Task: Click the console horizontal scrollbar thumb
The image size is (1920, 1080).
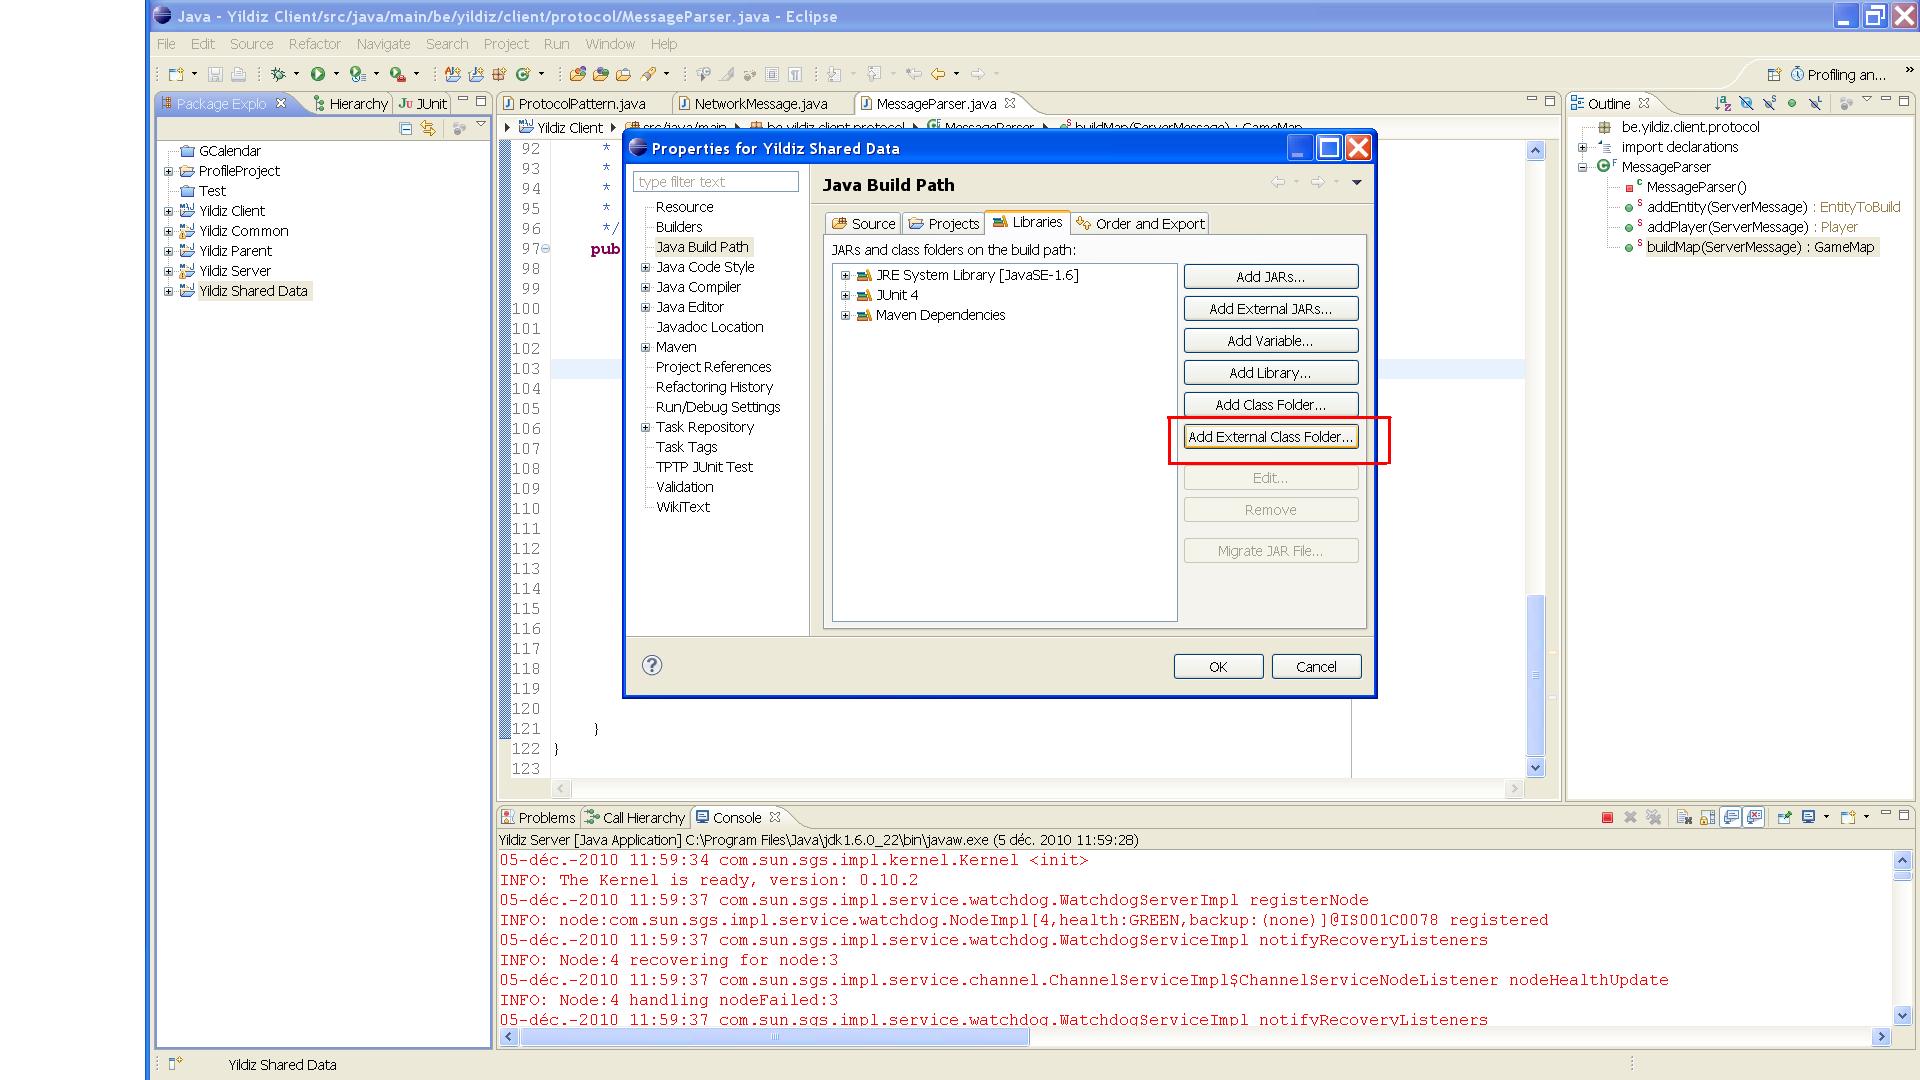Action: pos(774,1037)
